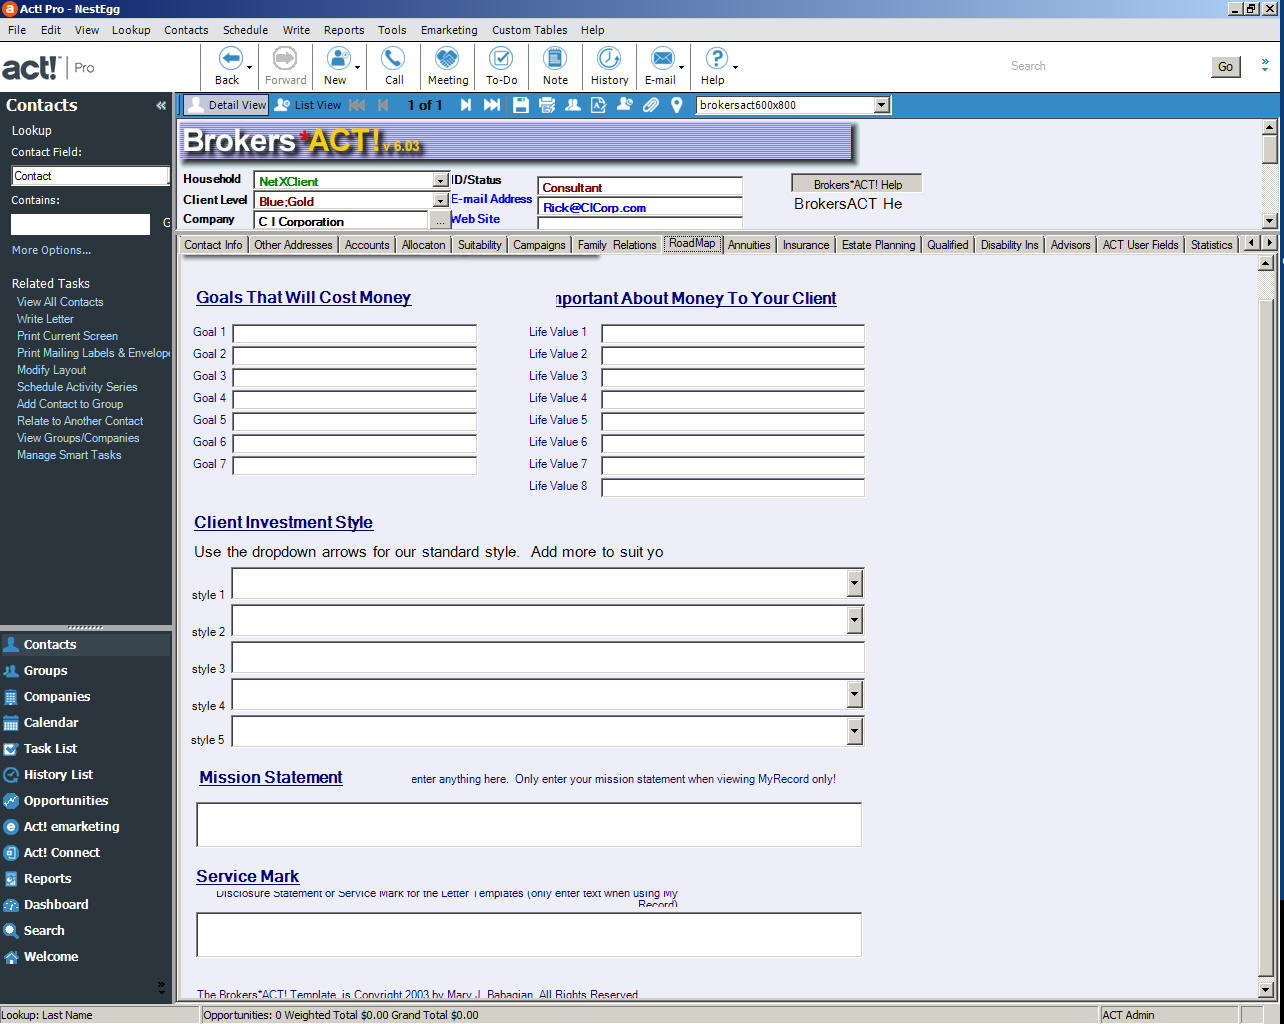Click the History toolbar icon
Image resolution: width=1284 pixels, height=1024 pixels.
(609, 59)
